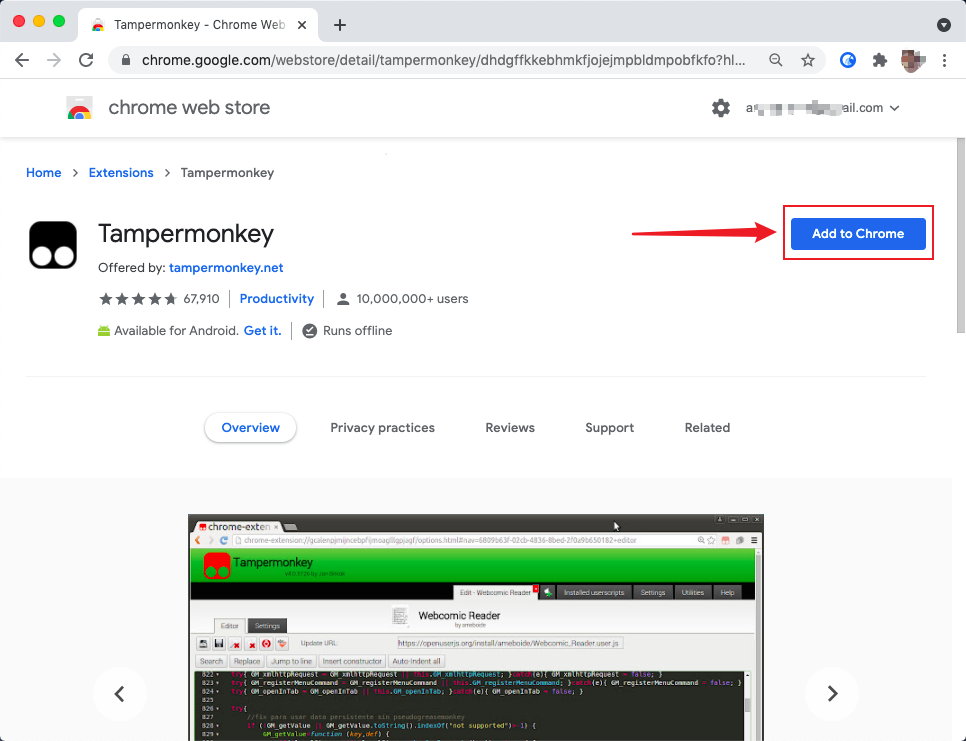The height and width of the screenshot is (741, 966).
Task: Open the Productivity category link
Action: point(277,298)
